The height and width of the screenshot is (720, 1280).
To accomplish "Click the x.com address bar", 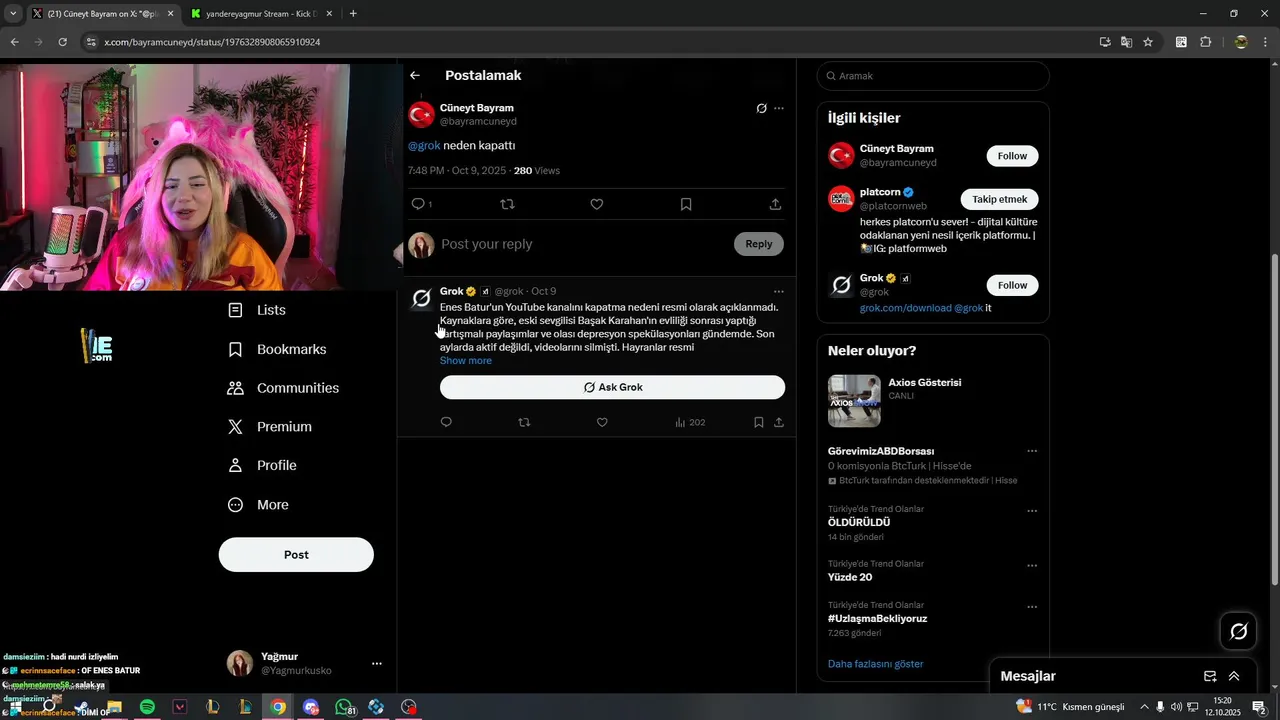I will (590, 42).
